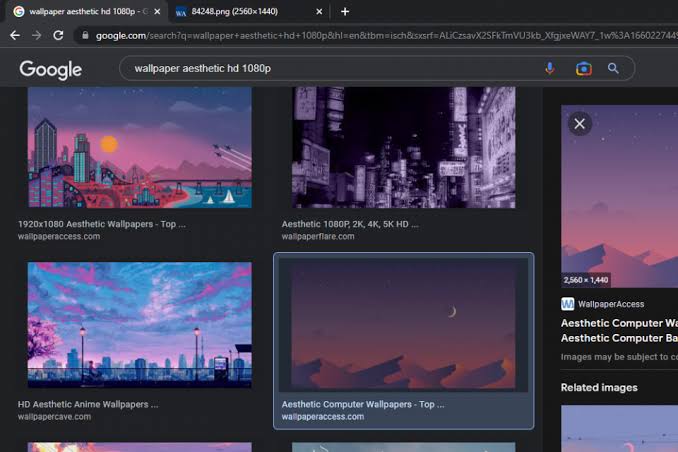Viewport: 678px width, 452px height.
Task: Open Google Lens image search icon
Action: pyautogui.click(x=583, y=68)
